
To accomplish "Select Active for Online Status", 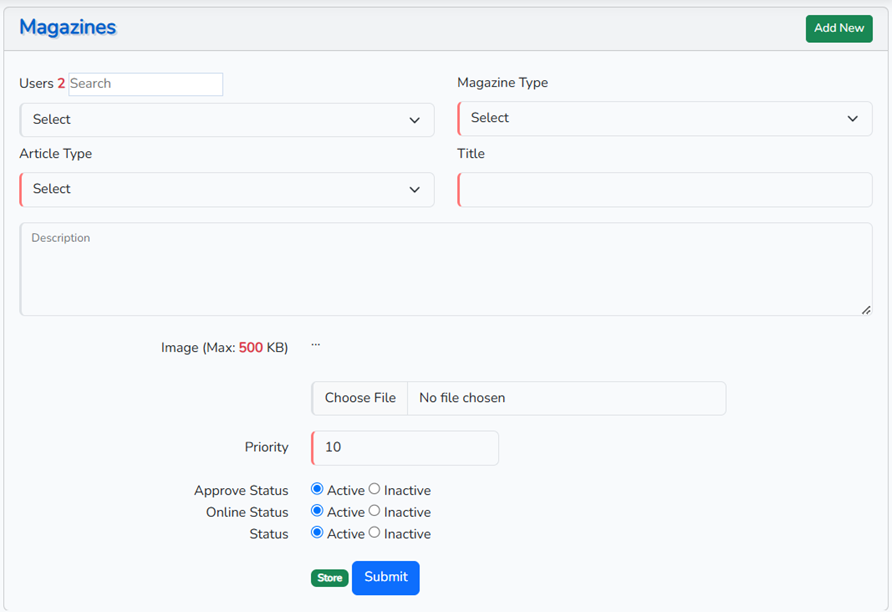I will pyautogui.click(x=317, y=511).
